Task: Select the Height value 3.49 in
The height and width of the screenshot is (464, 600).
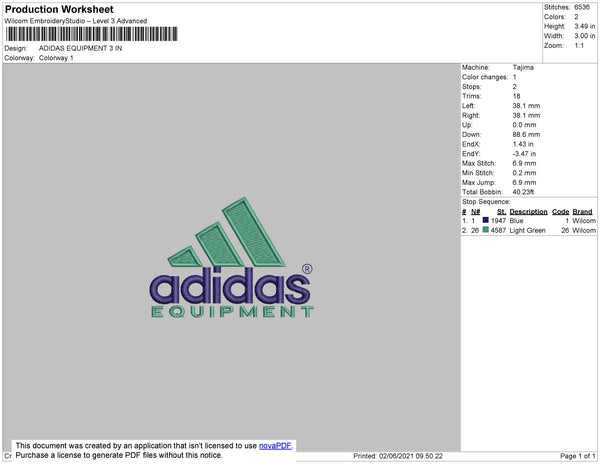Action: (584, 26)
